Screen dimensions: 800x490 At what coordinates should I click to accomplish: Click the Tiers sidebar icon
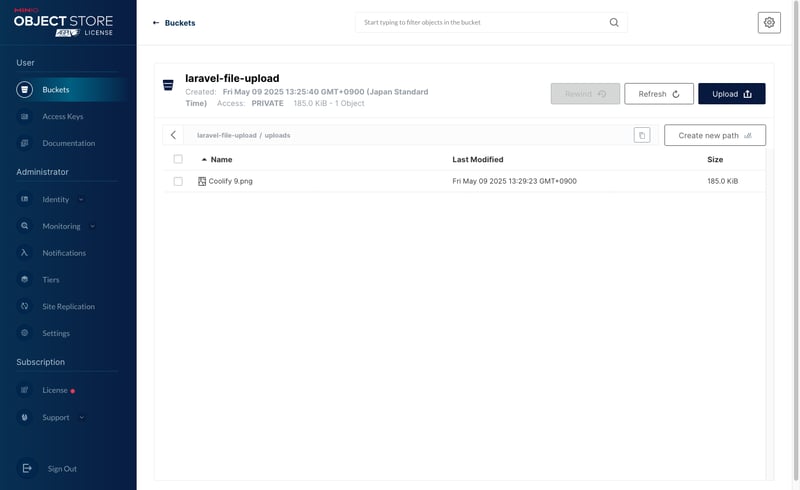click(25, 280)
